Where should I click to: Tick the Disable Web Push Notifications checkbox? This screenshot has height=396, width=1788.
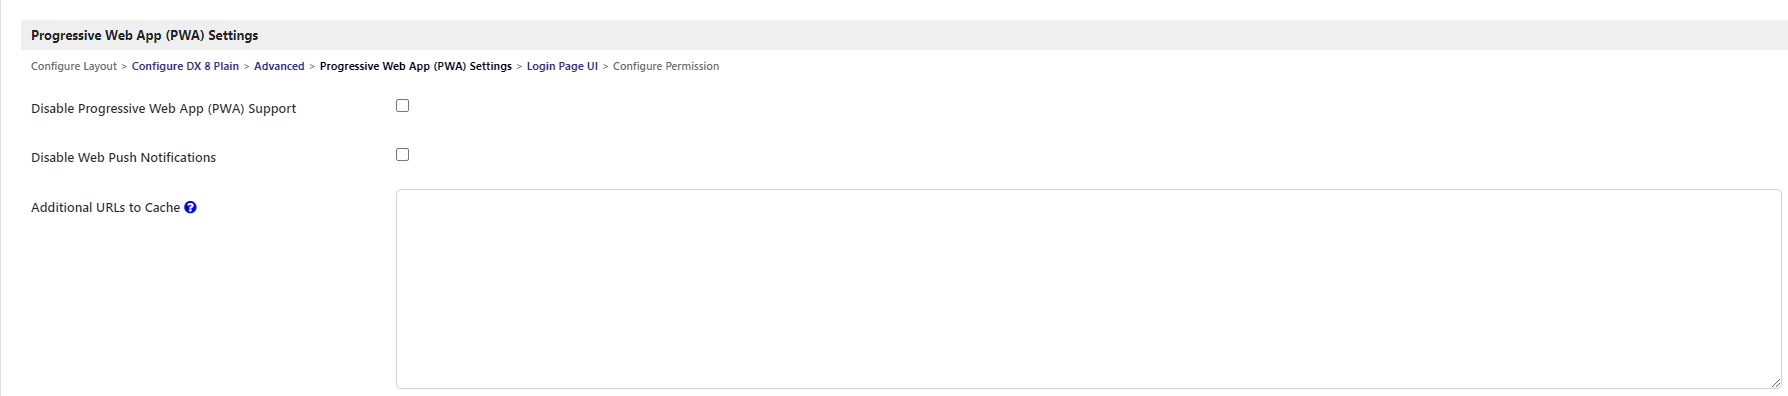402,154
